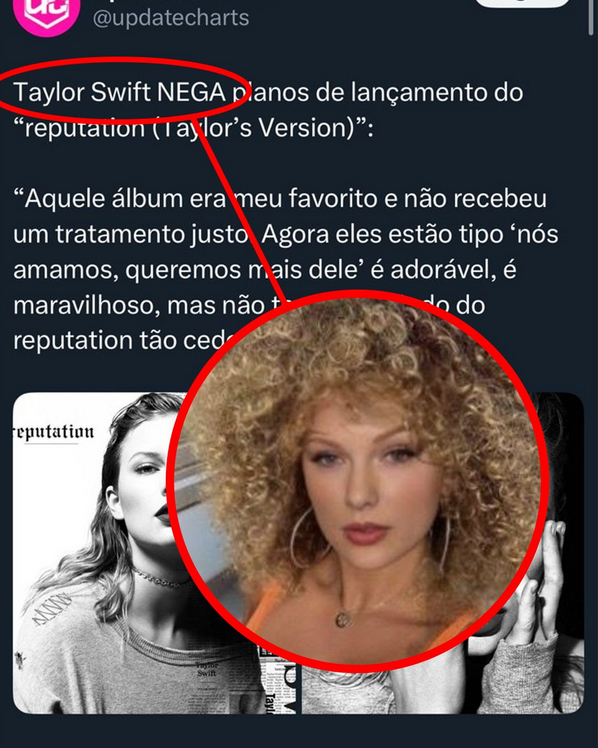Click the circular curly-hair inset photo
This screenshot has width=598, height=748.
pyautogui.click(x=358, y=480)
